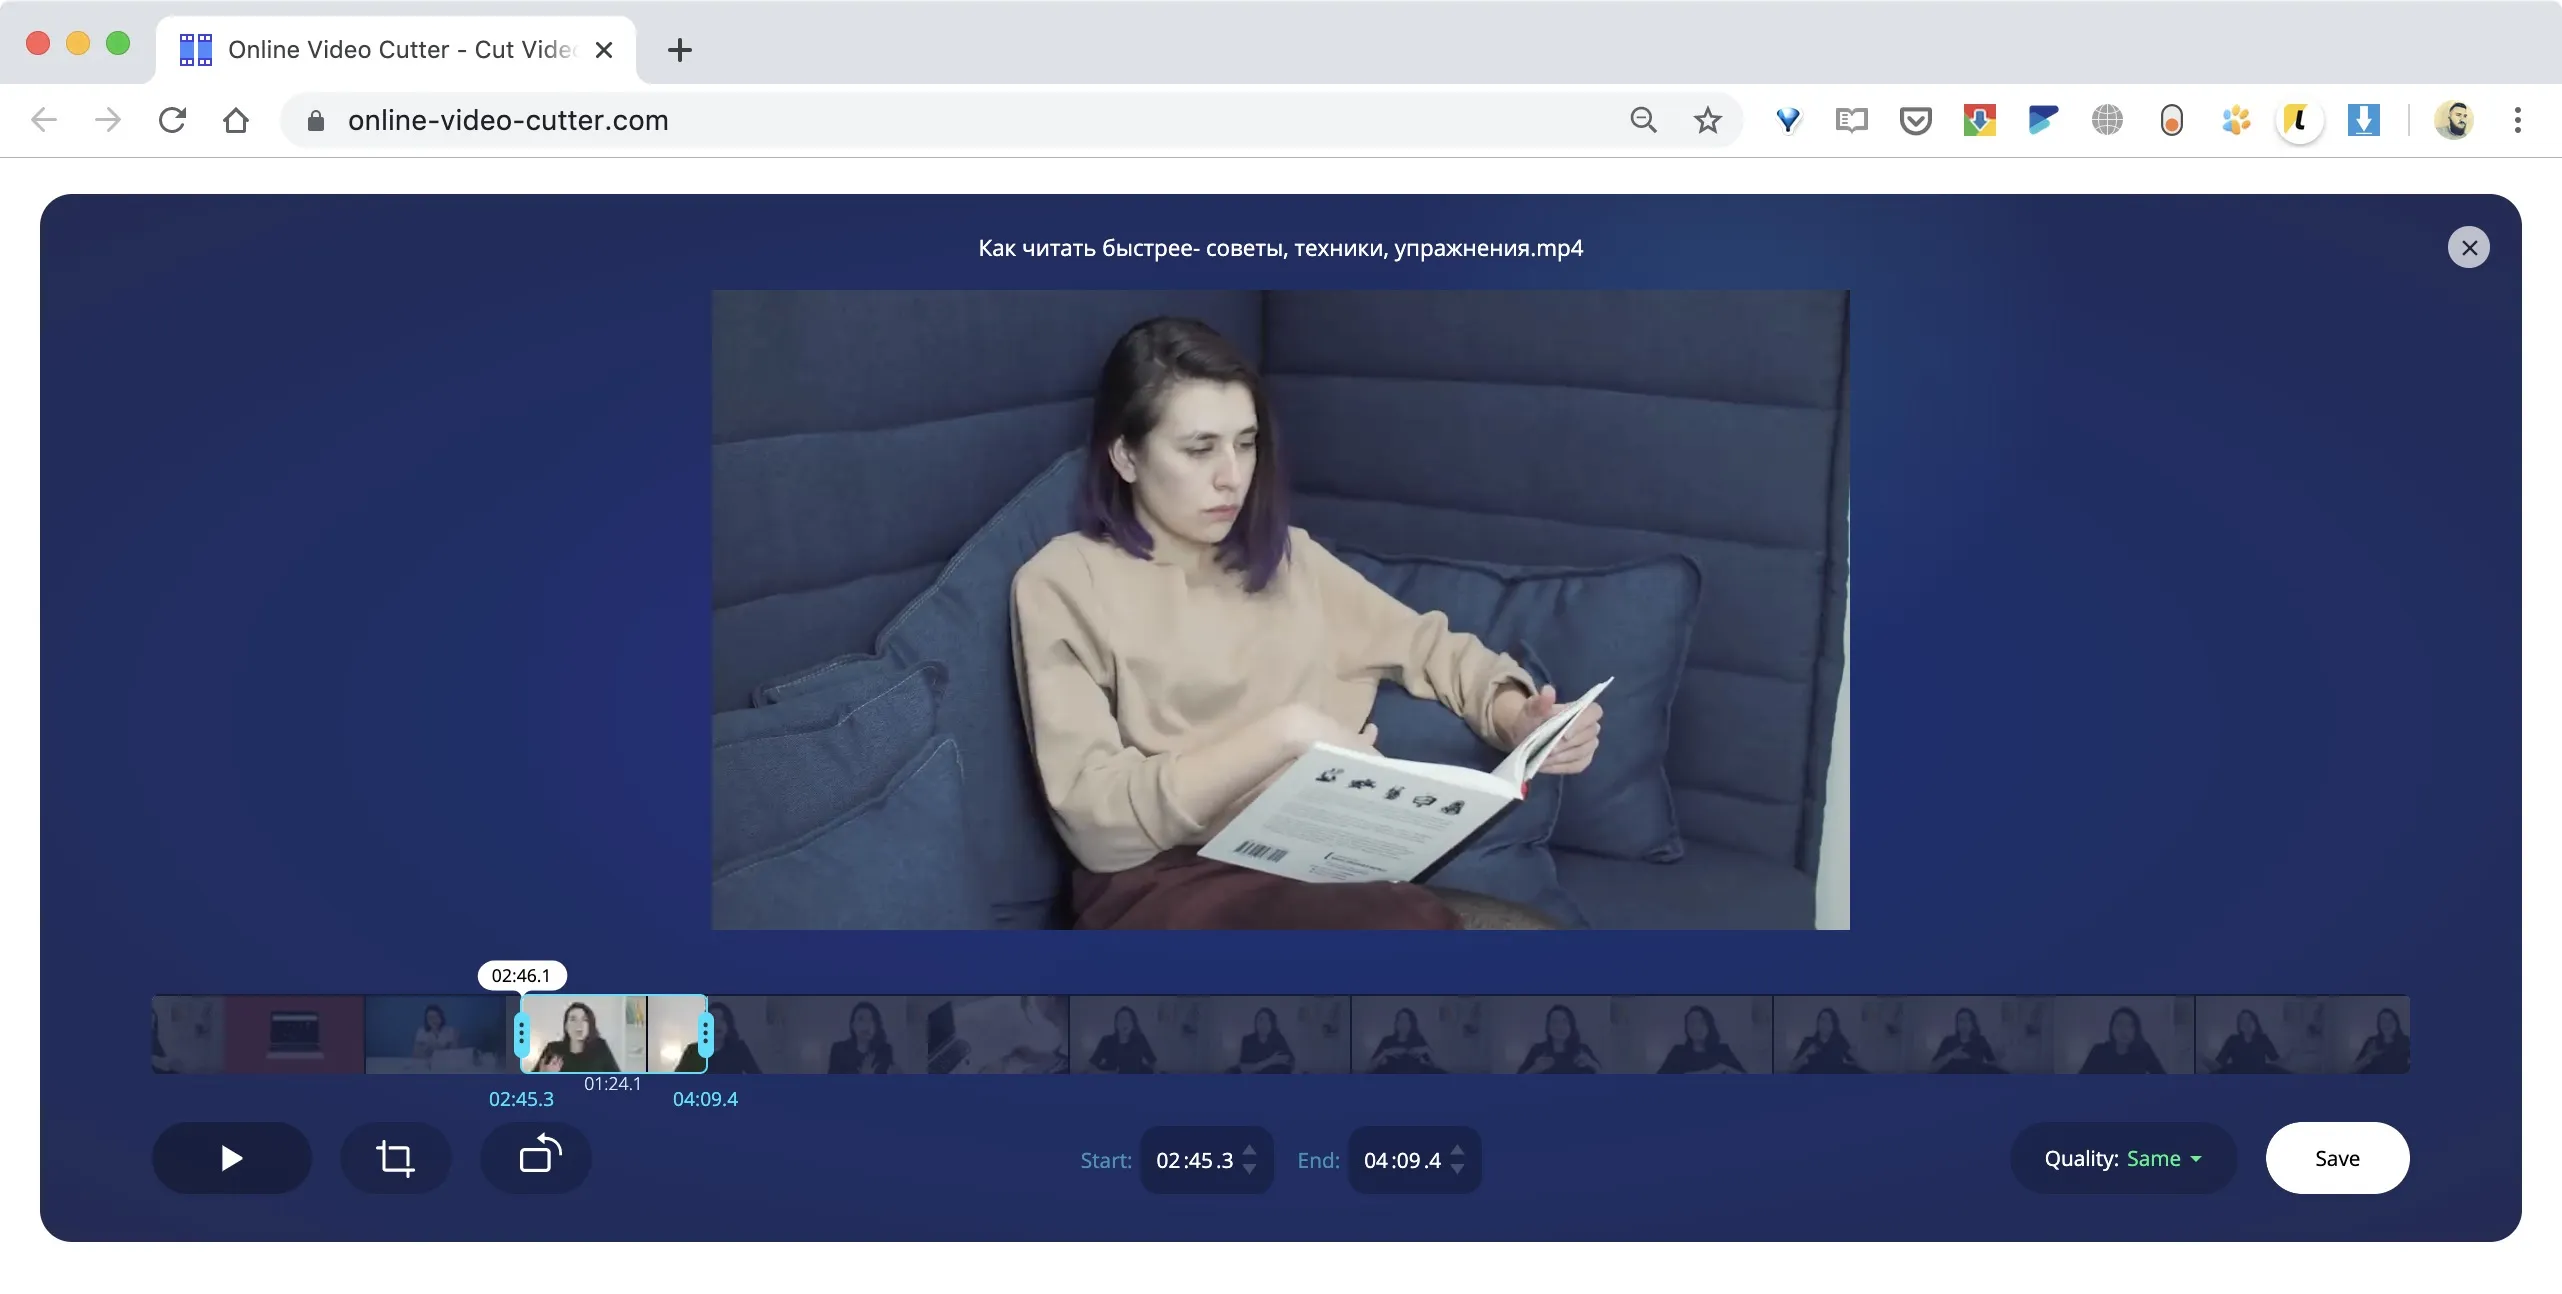Select the crop tool icon

click(x=395, y=1158)
